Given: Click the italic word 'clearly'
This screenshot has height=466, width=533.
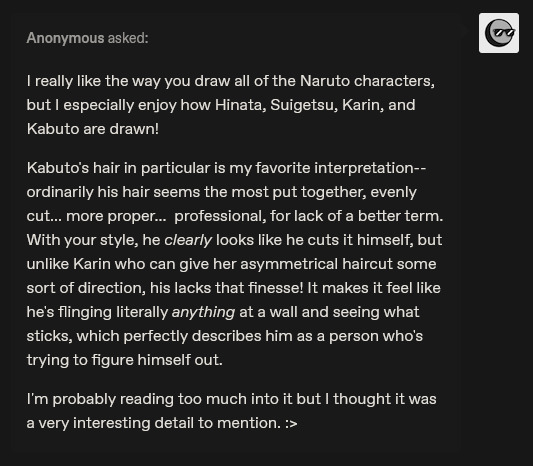Looking at the screenshot, I should tap(188, 240).
